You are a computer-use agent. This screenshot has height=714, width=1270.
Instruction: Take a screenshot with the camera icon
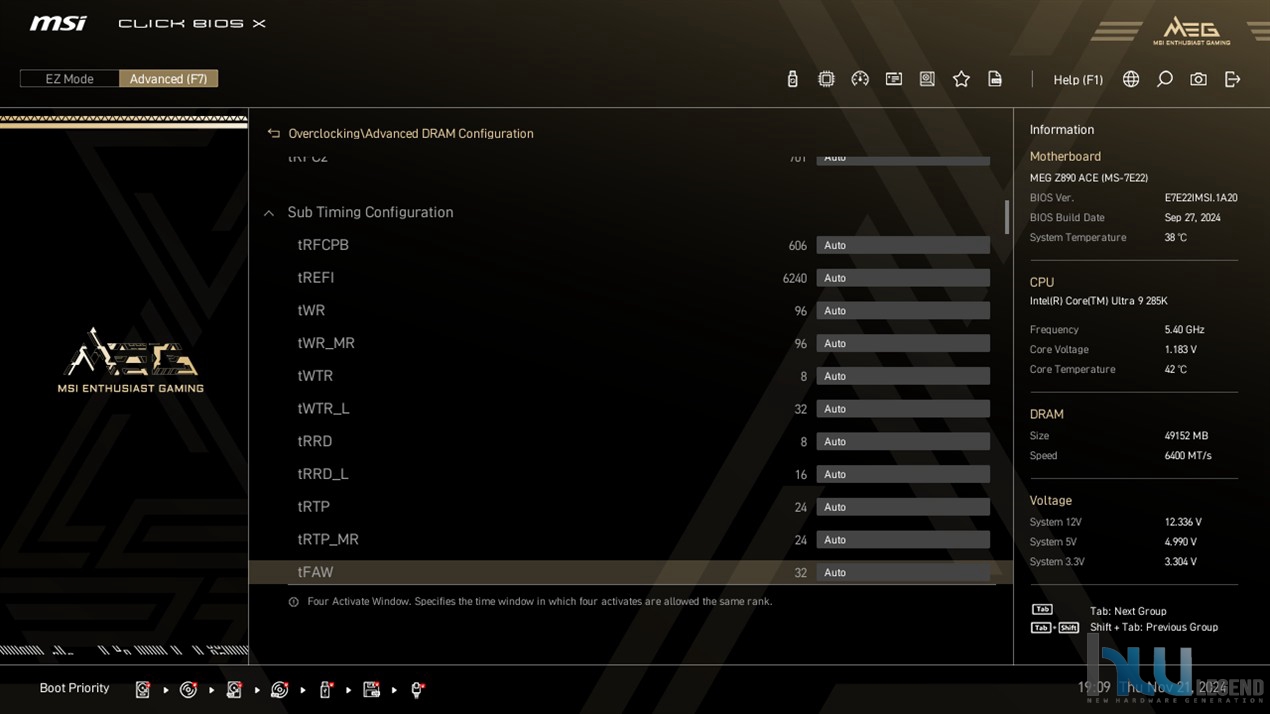1198,79
